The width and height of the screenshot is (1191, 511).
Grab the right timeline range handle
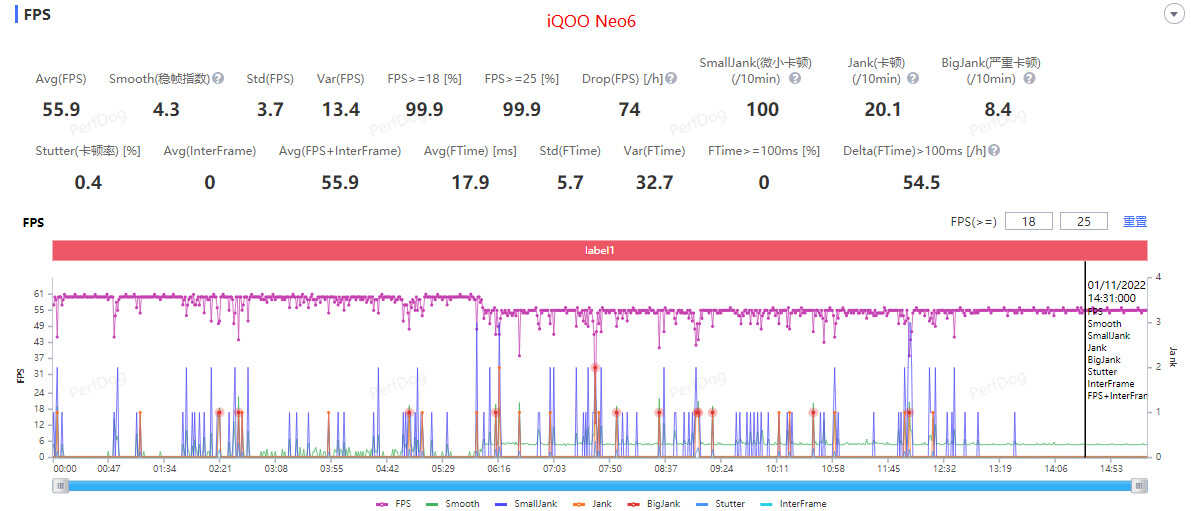(1139, 485)
